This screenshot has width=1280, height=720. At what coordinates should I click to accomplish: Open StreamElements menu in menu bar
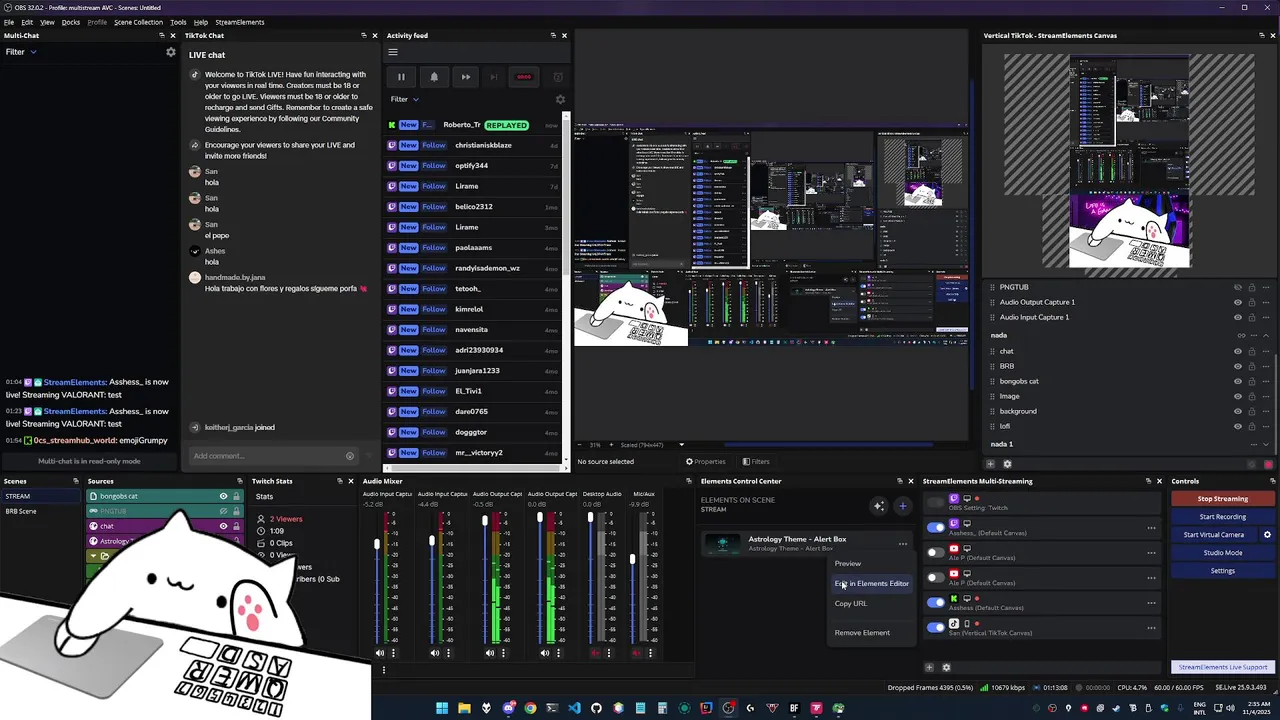coord(240,22)
